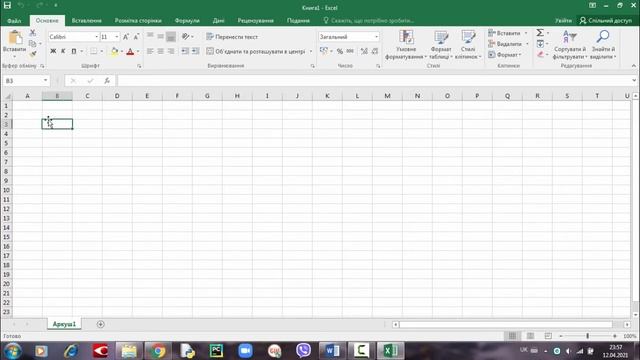The image size is (640, 360).
Task: Open Google Chrome from the taskbar
Action: pyautogui.click(x=158, y=351)
